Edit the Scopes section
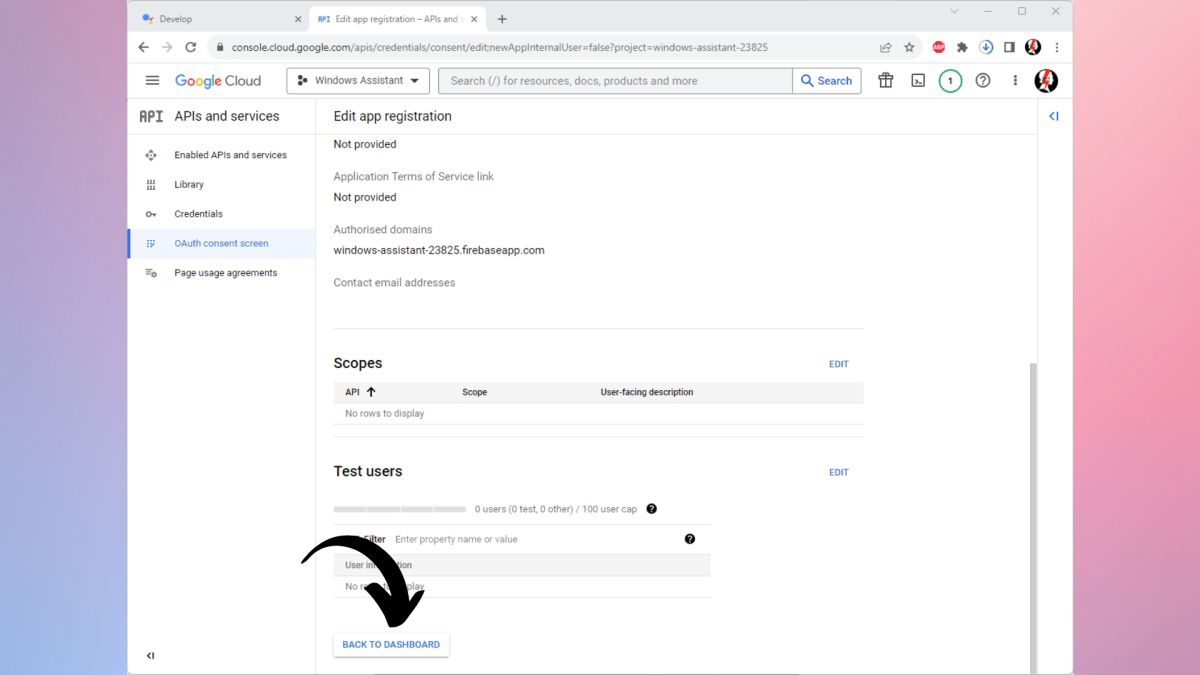 click(838, 364)
